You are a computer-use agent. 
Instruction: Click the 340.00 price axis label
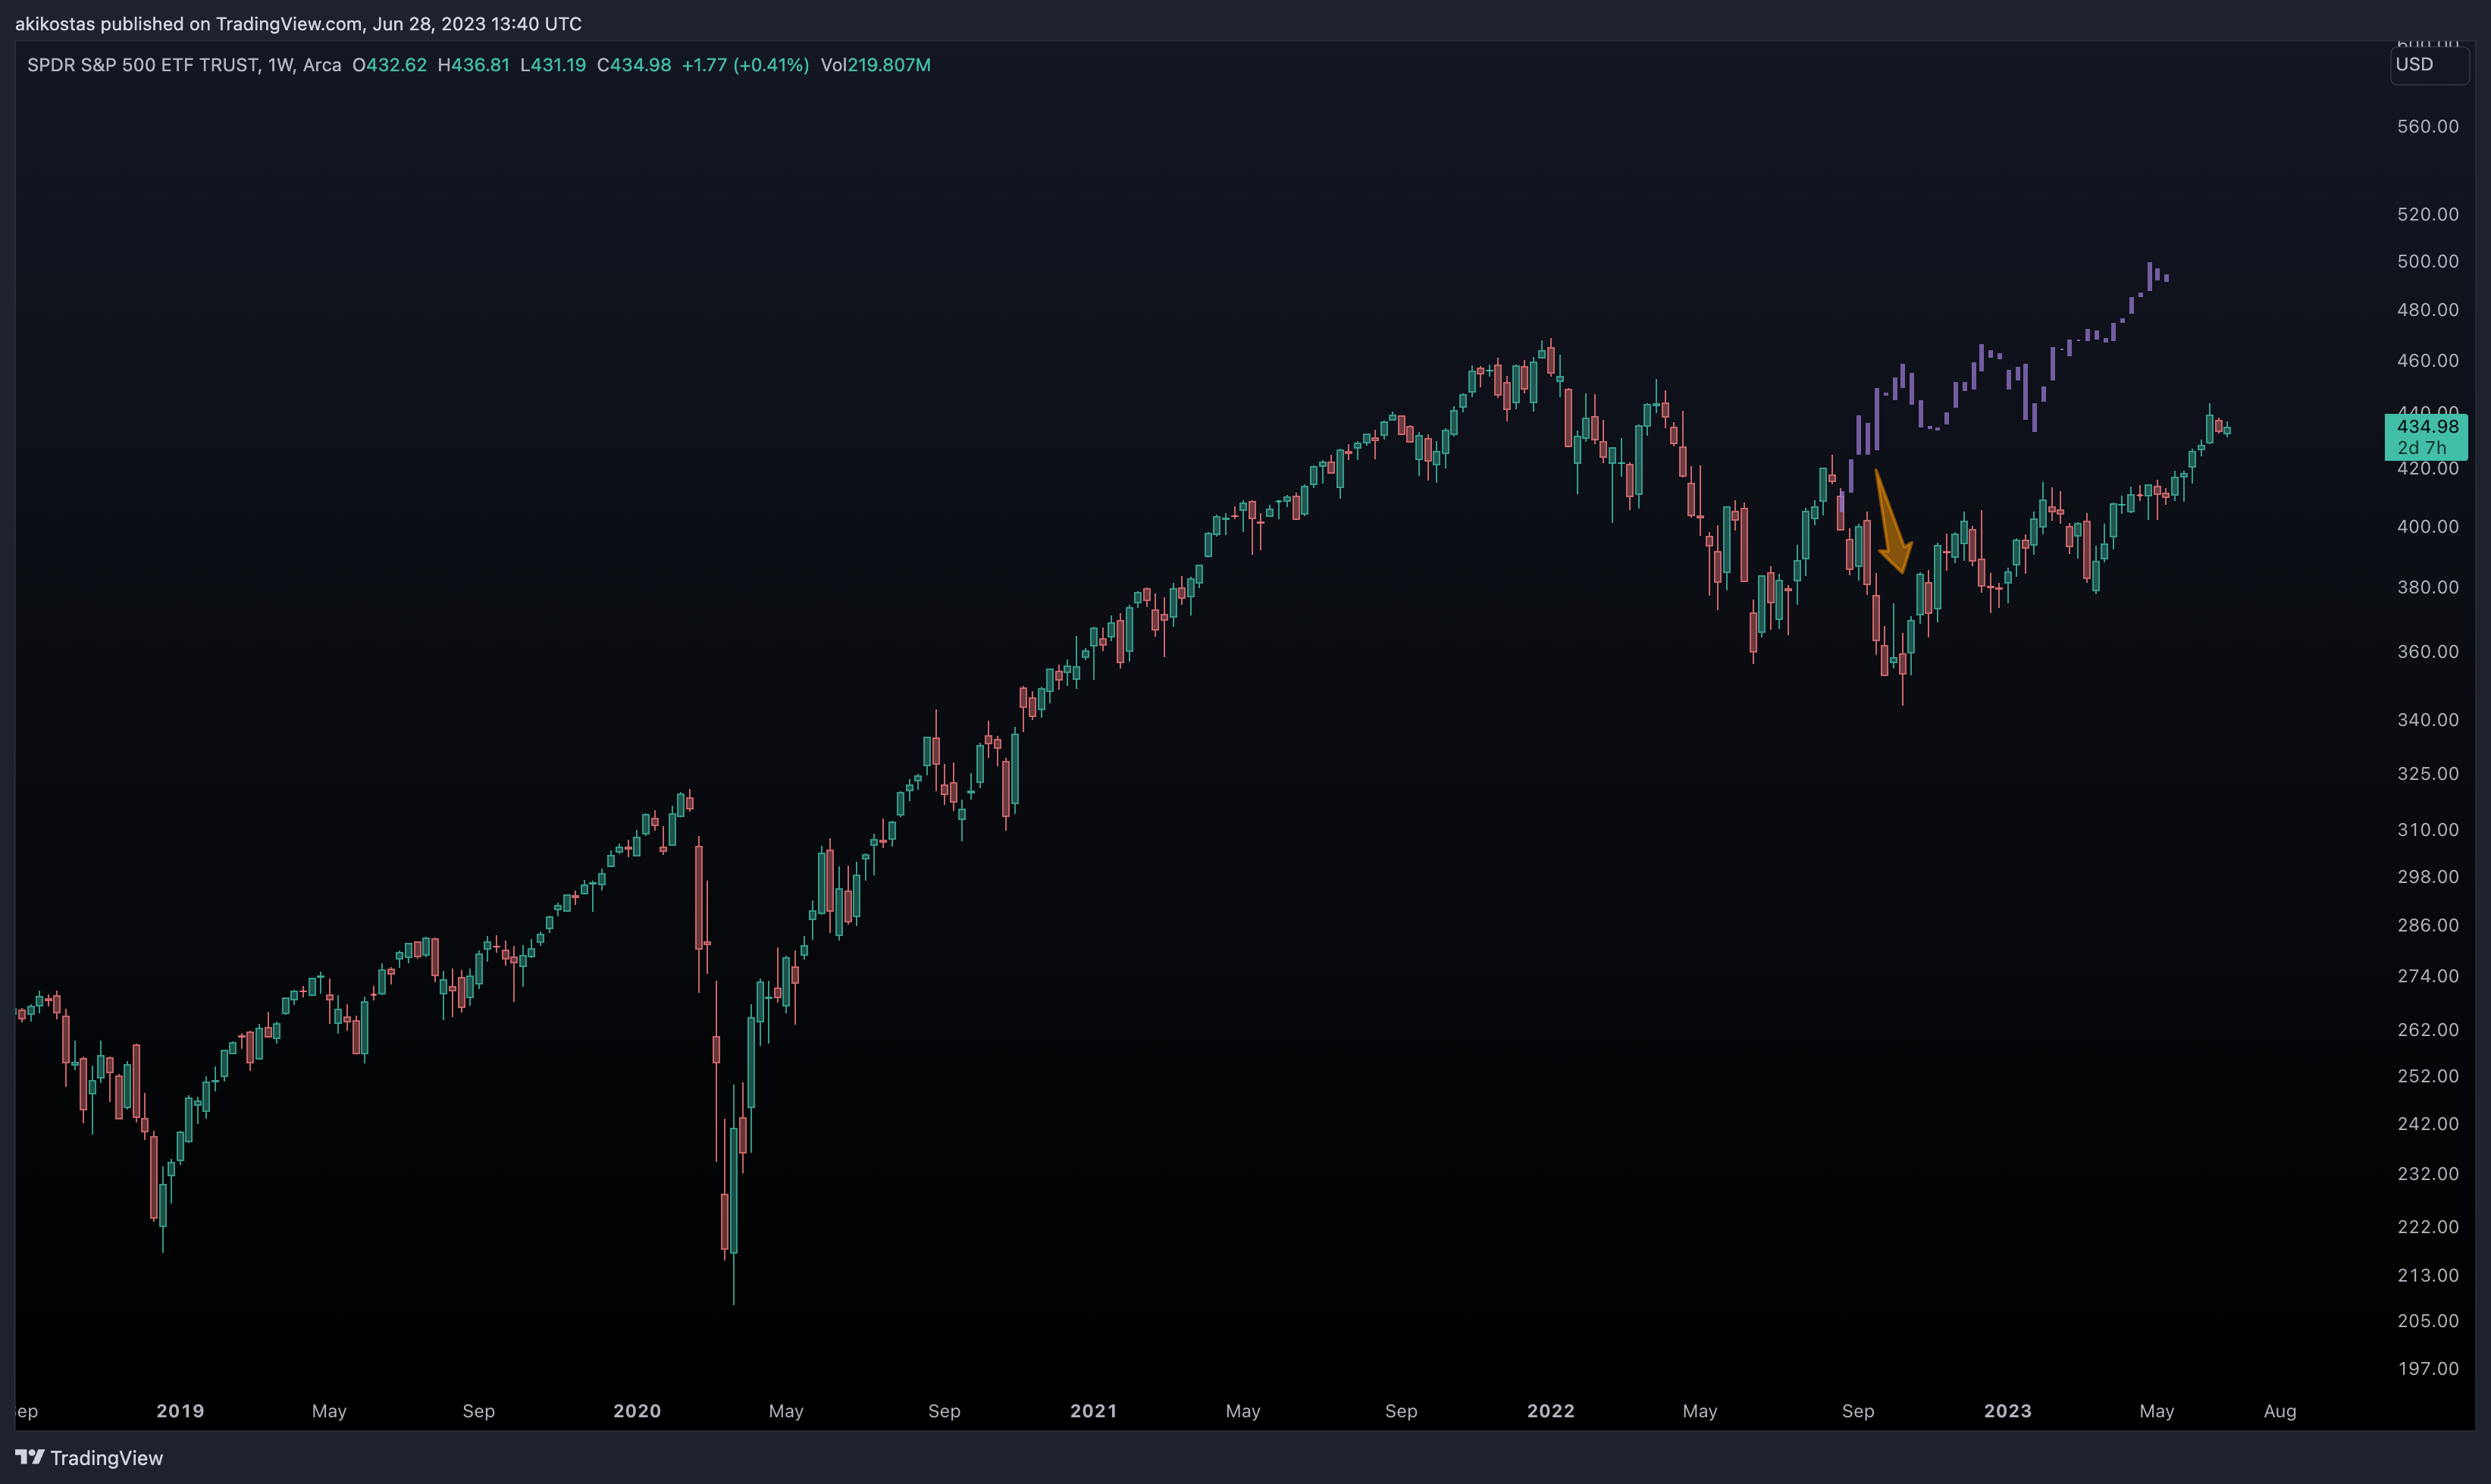click(2427, 720)
